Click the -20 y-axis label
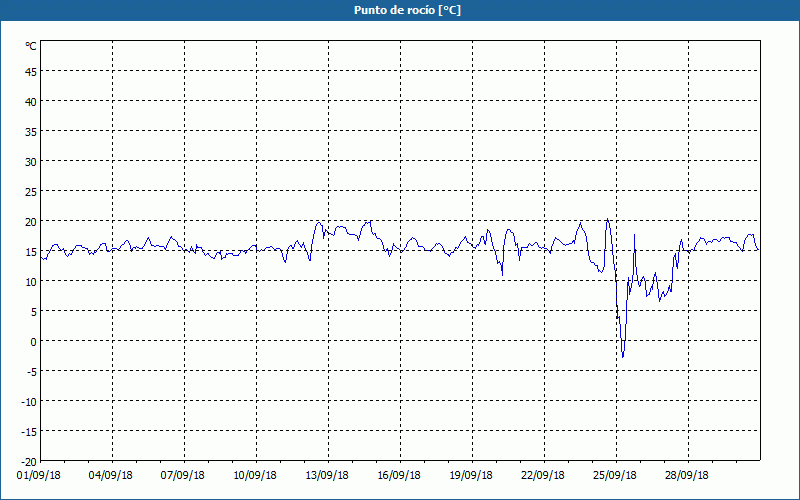The width and height of the screenshot is (800, 500). point(28,462)
